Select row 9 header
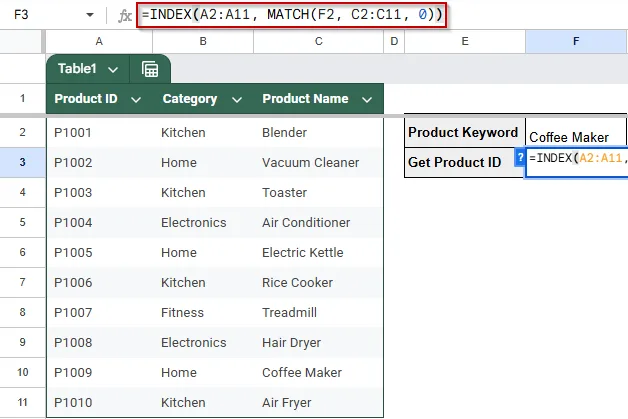Screen dimensions: 628x419 tap(22, 342)
